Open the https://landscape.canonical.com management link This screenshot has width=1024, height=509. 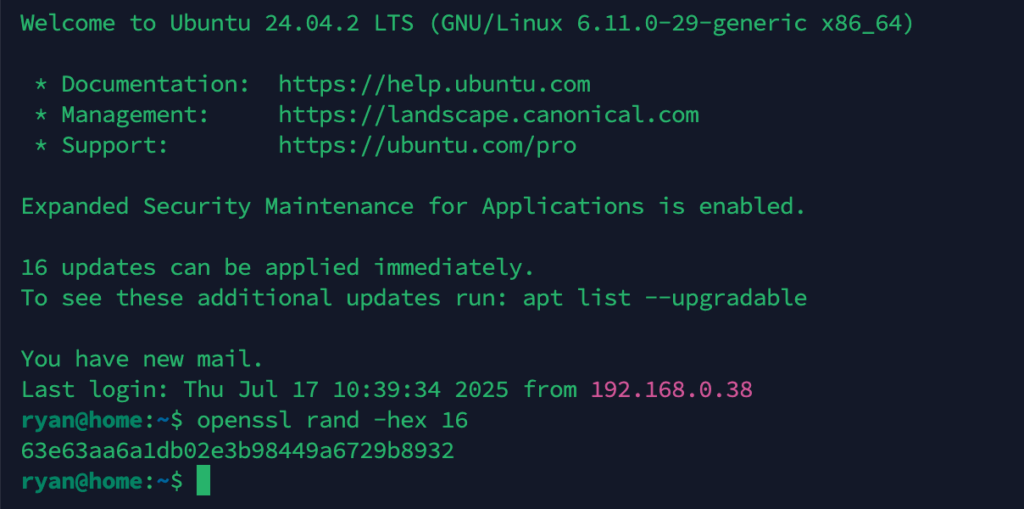coord(488,115)
